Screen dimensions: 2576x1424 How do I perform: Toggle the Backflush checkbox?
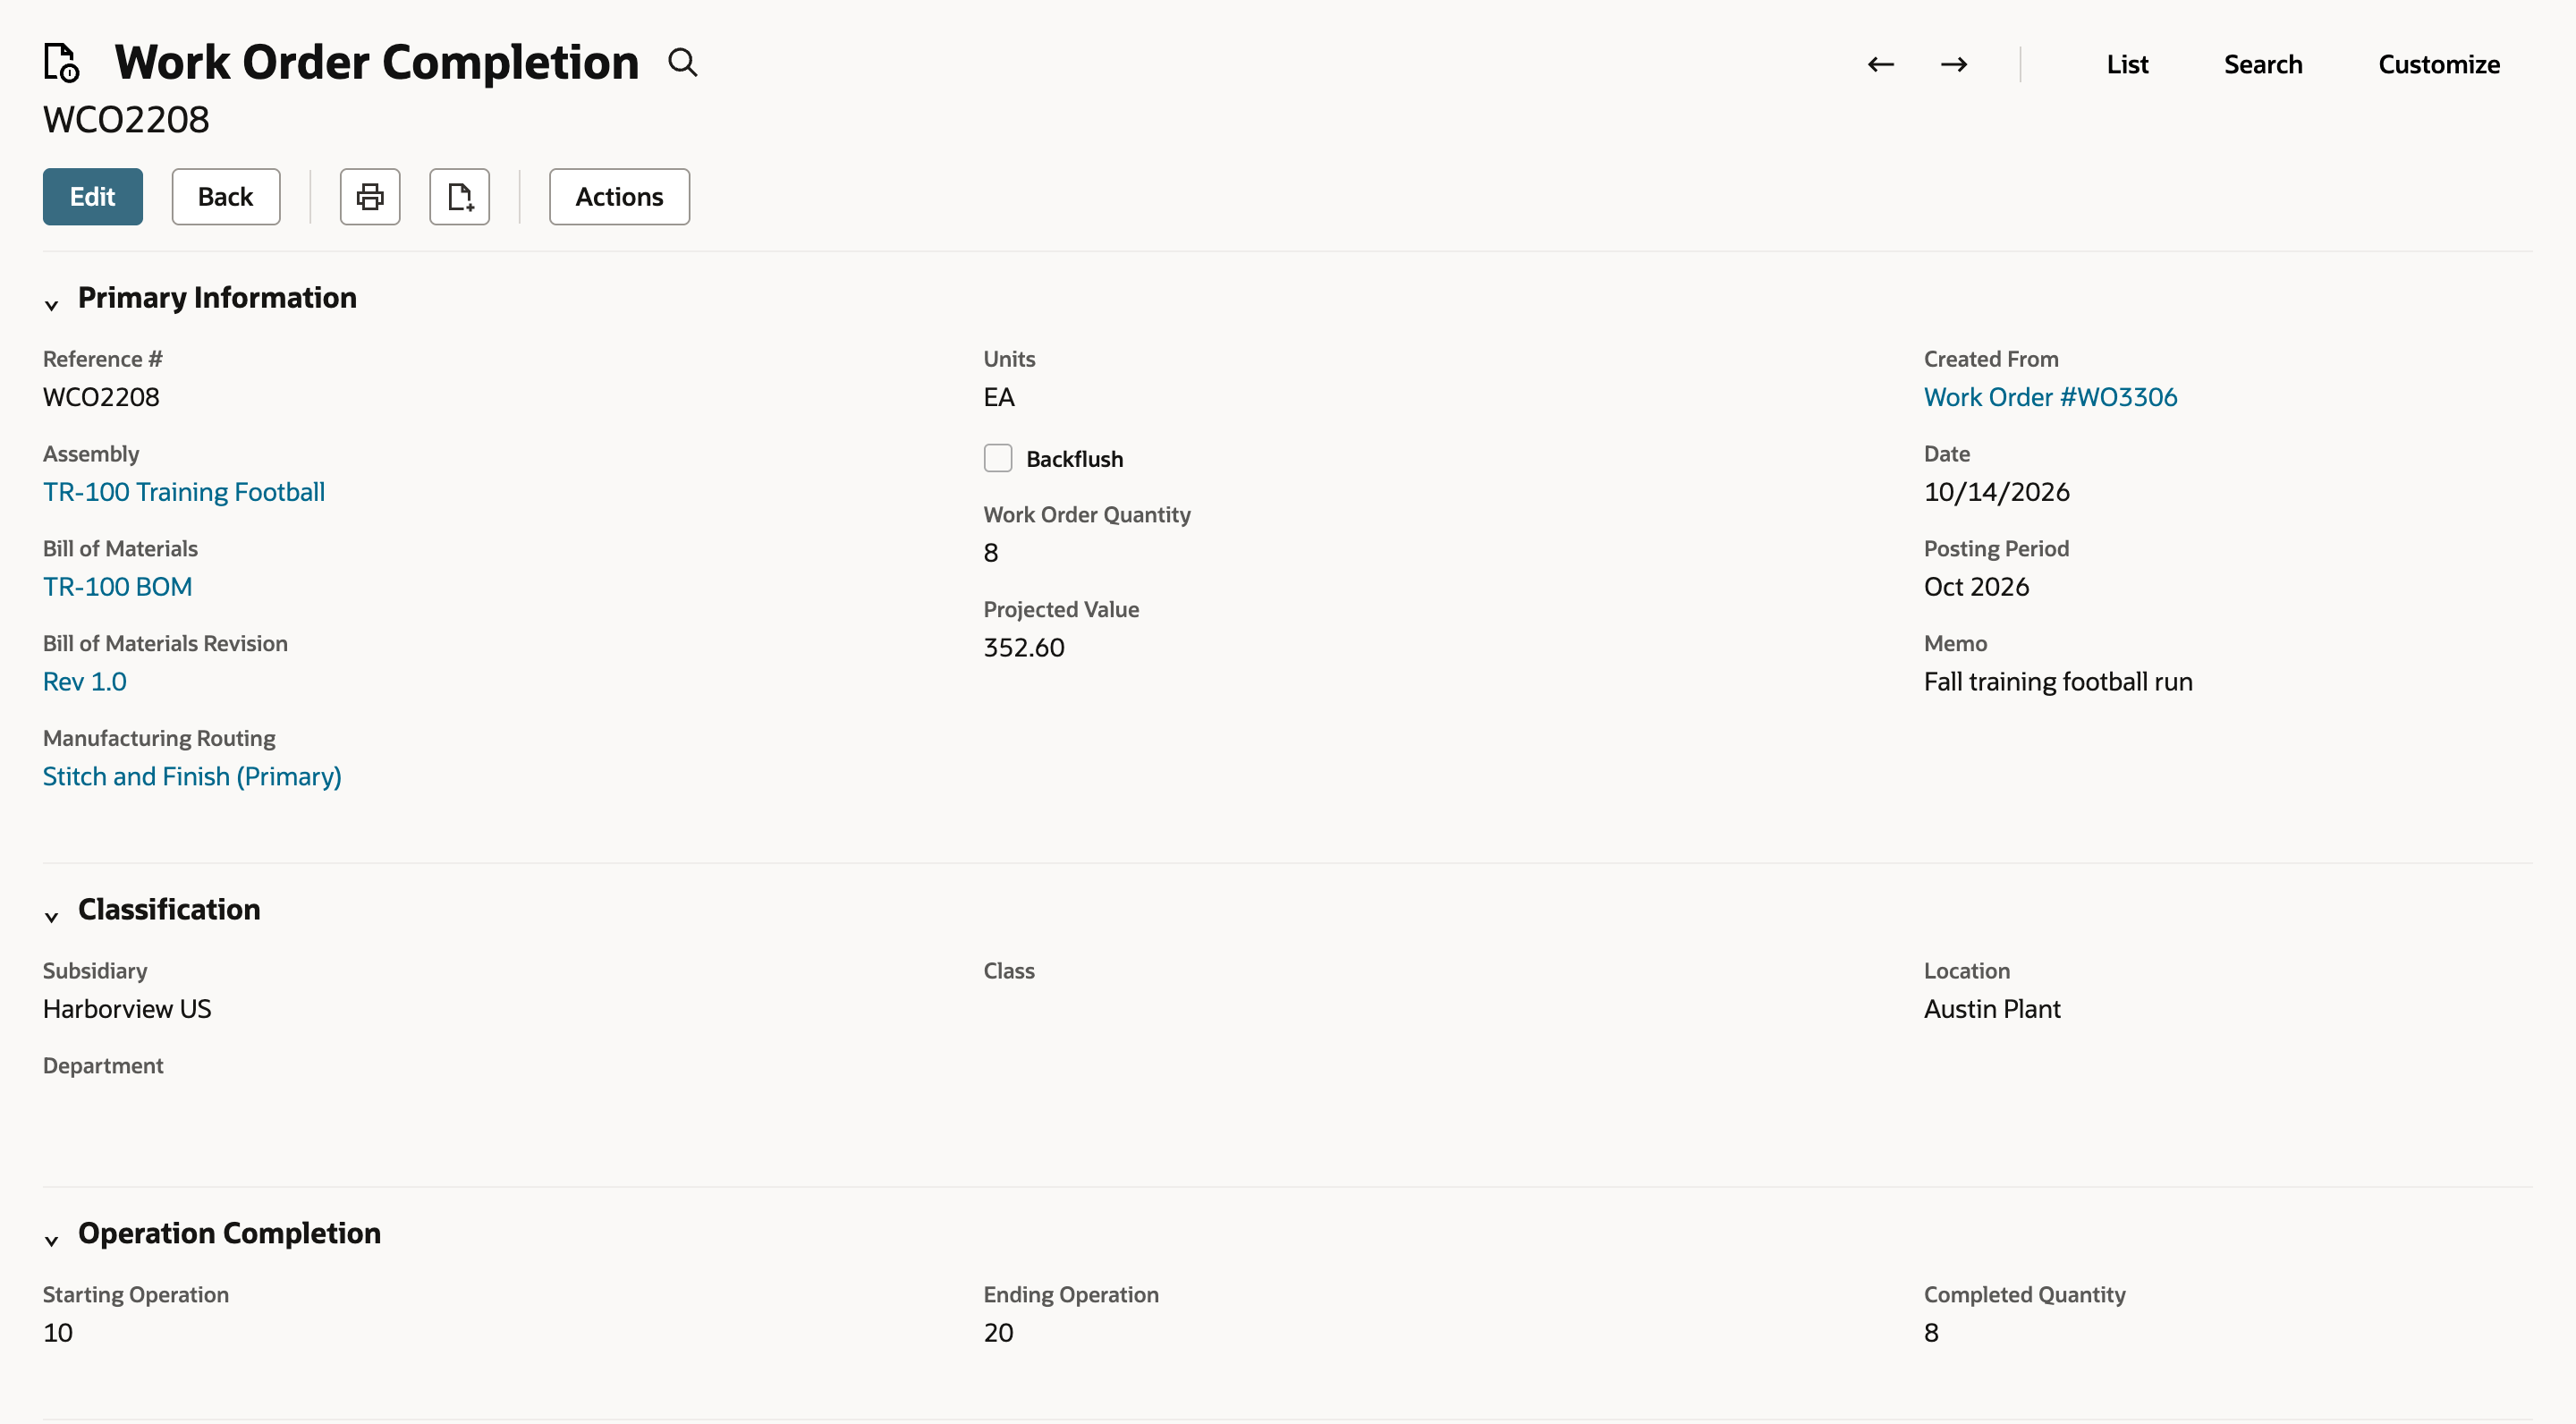[x=998, y=458]
